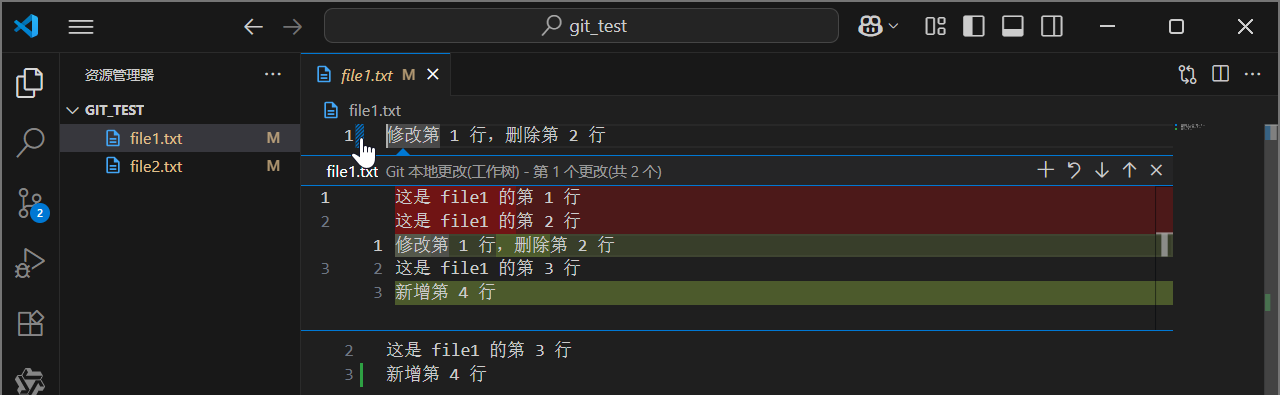Open the hamburger application menu

point(81,27)
